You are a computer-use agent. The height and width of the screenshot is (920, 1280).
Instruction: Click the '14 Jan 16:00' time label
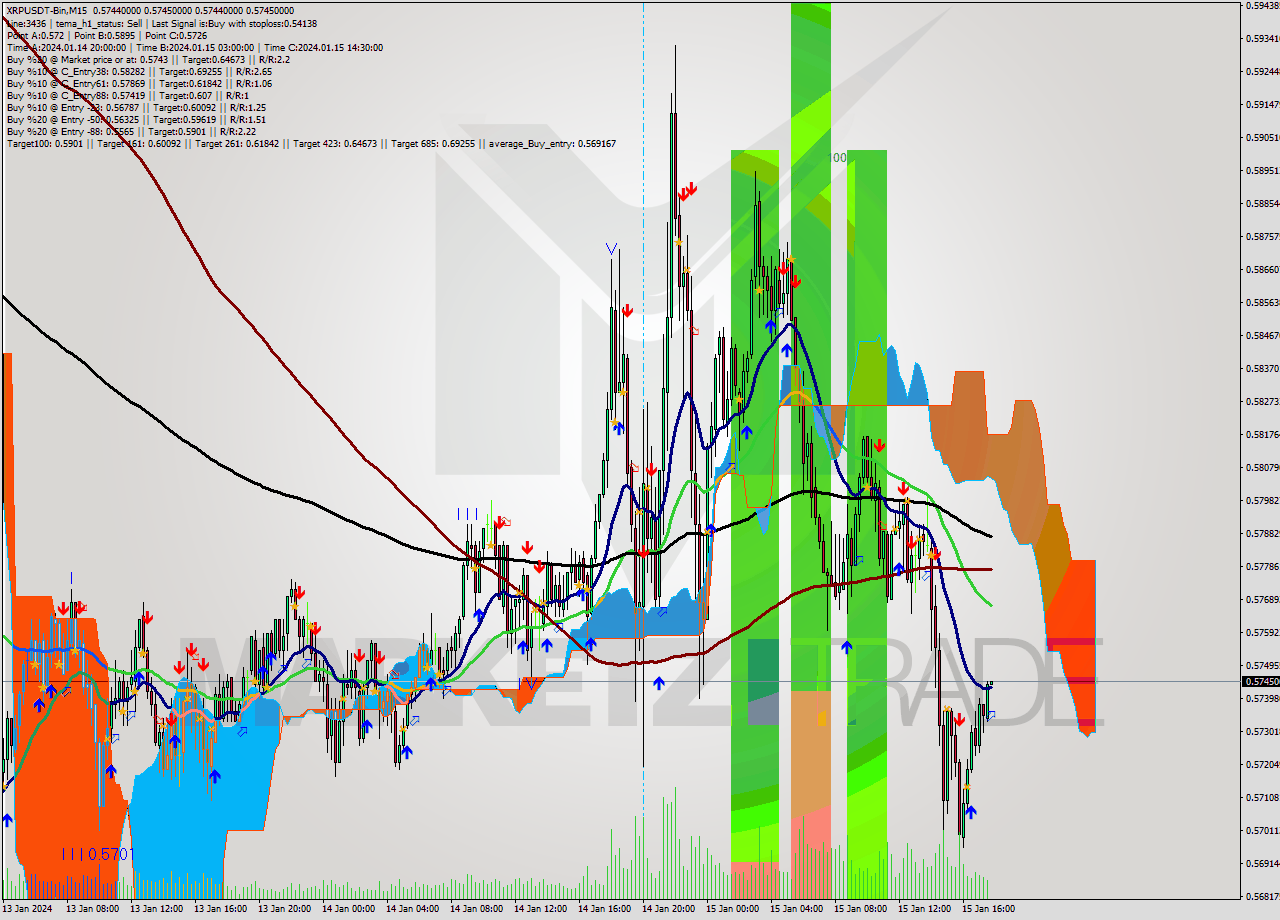point(606,909)
